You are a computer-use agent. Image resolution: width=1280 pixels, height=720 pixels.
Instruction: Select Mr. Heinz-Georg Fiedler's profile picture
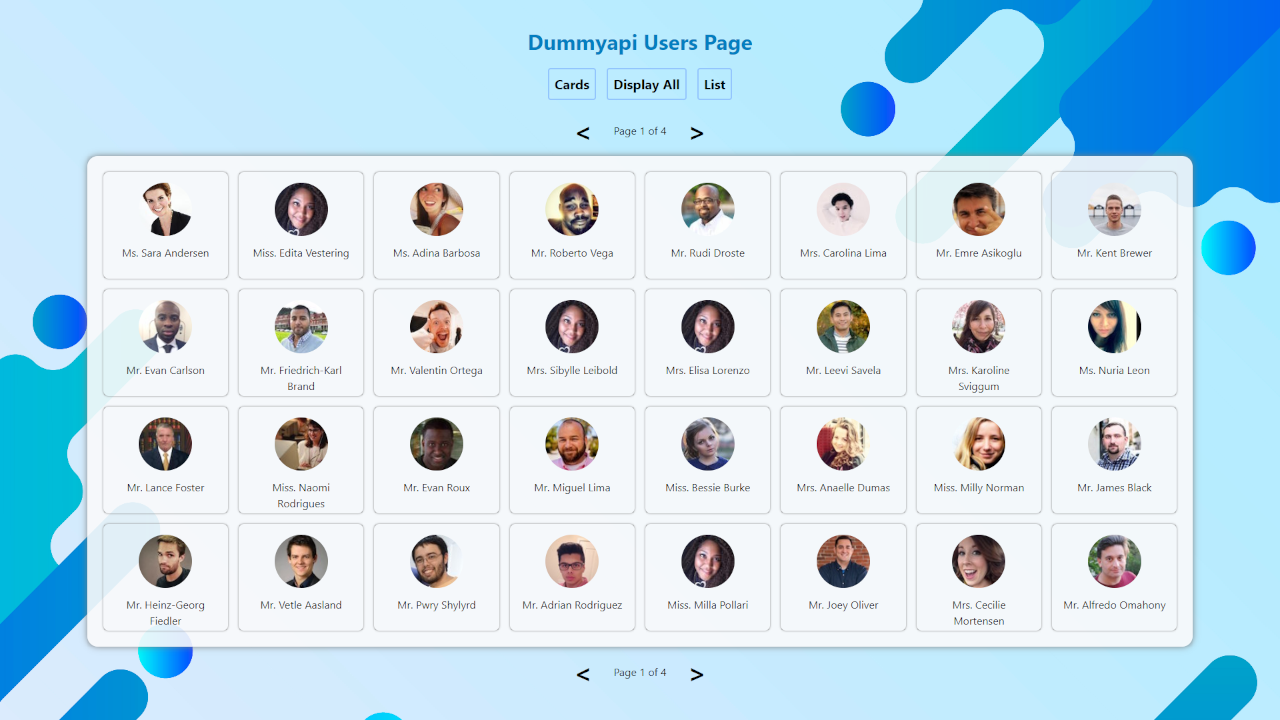click(x=166, y=561)
